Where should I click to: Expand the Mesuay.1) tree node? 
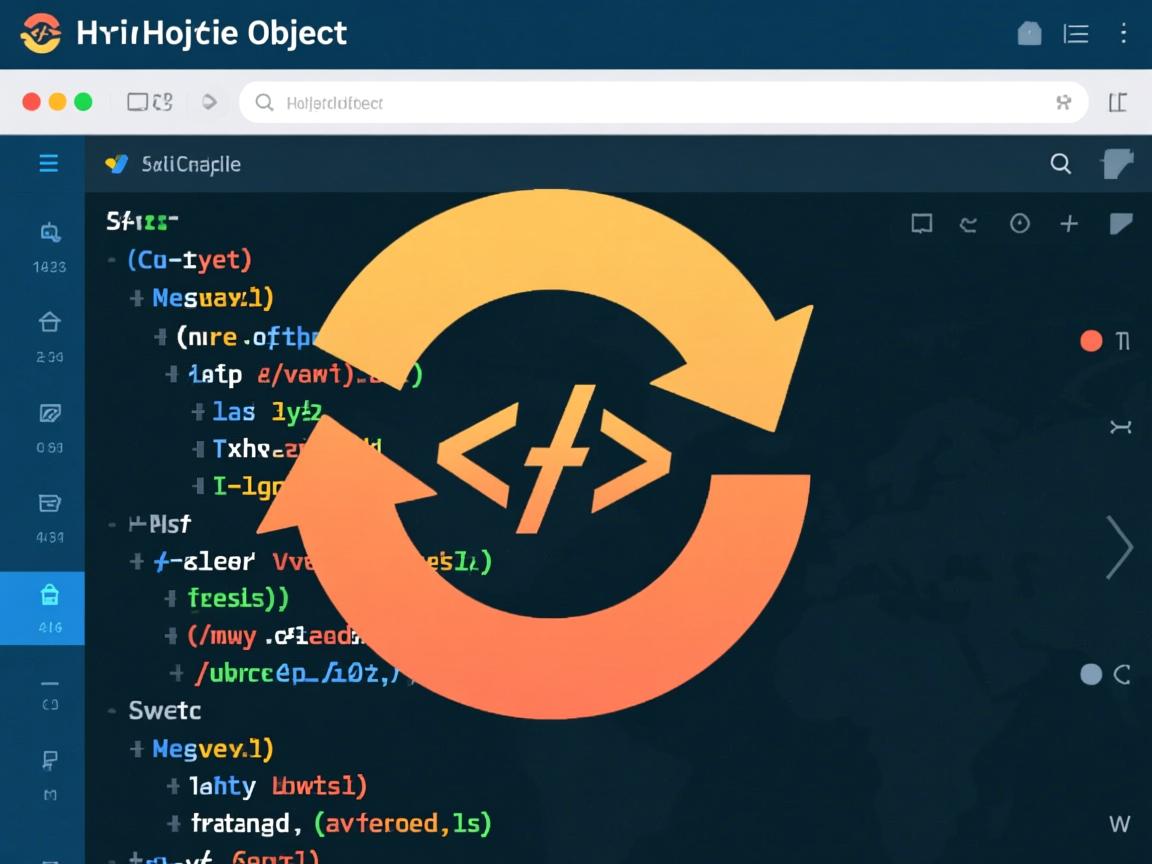[x=137, y=298]
